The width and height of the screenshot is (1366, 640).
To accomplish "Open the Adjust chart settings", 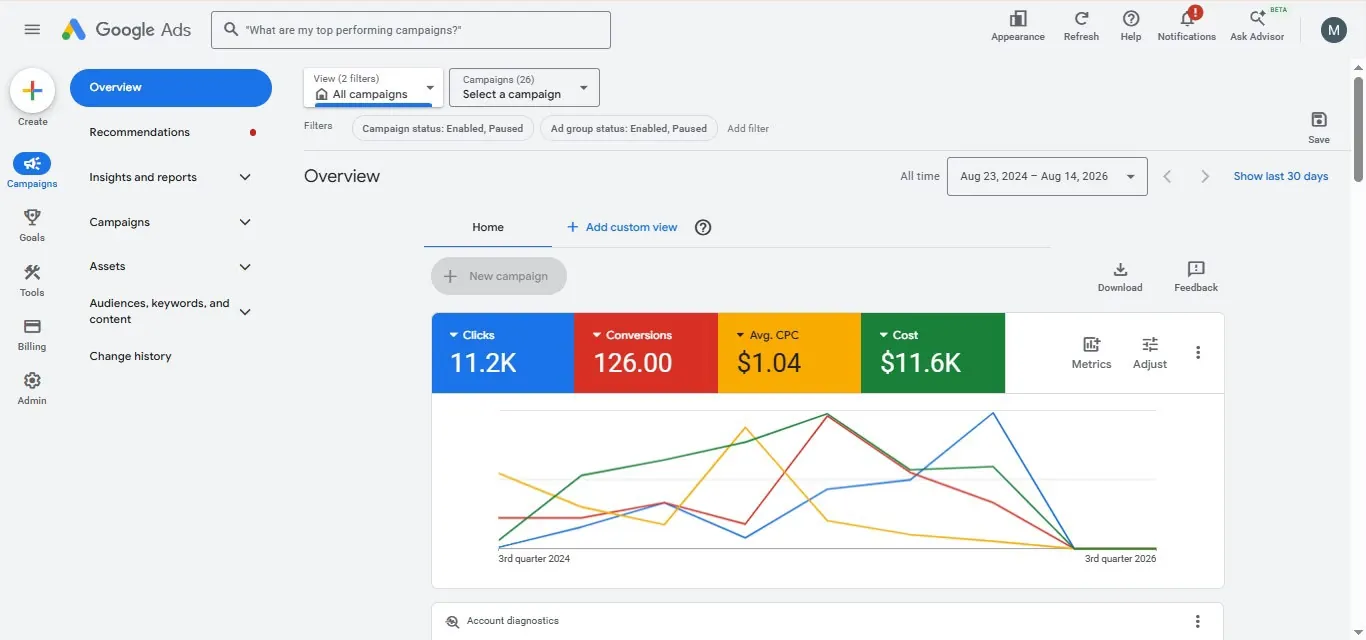I will point(1150,352).
